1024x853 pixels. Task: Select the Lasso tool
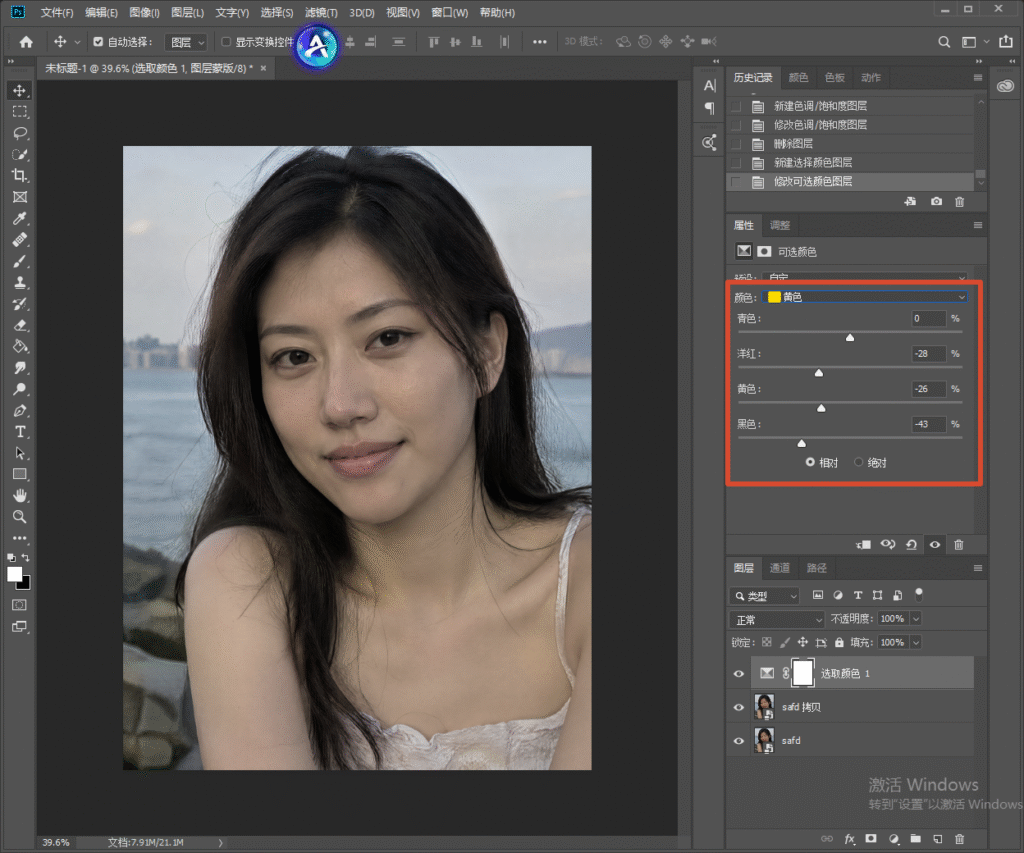(x=20, y=133)
